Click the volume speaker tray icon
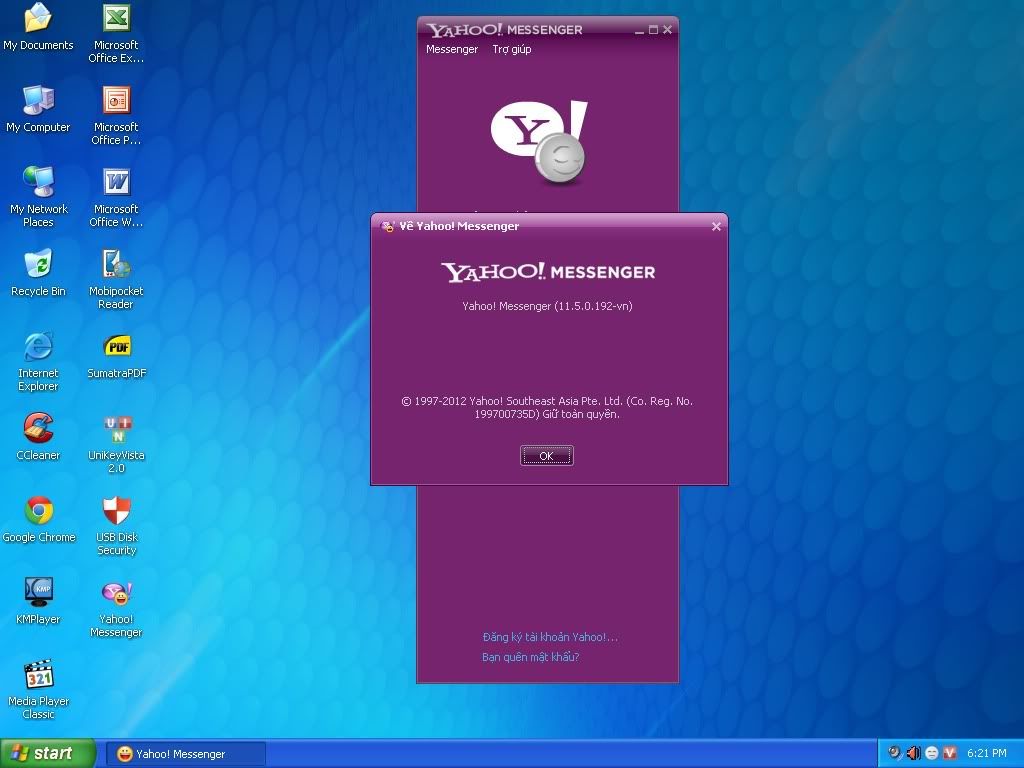The width and height of the screenshot is (1024, 768). tap(913, 753)
